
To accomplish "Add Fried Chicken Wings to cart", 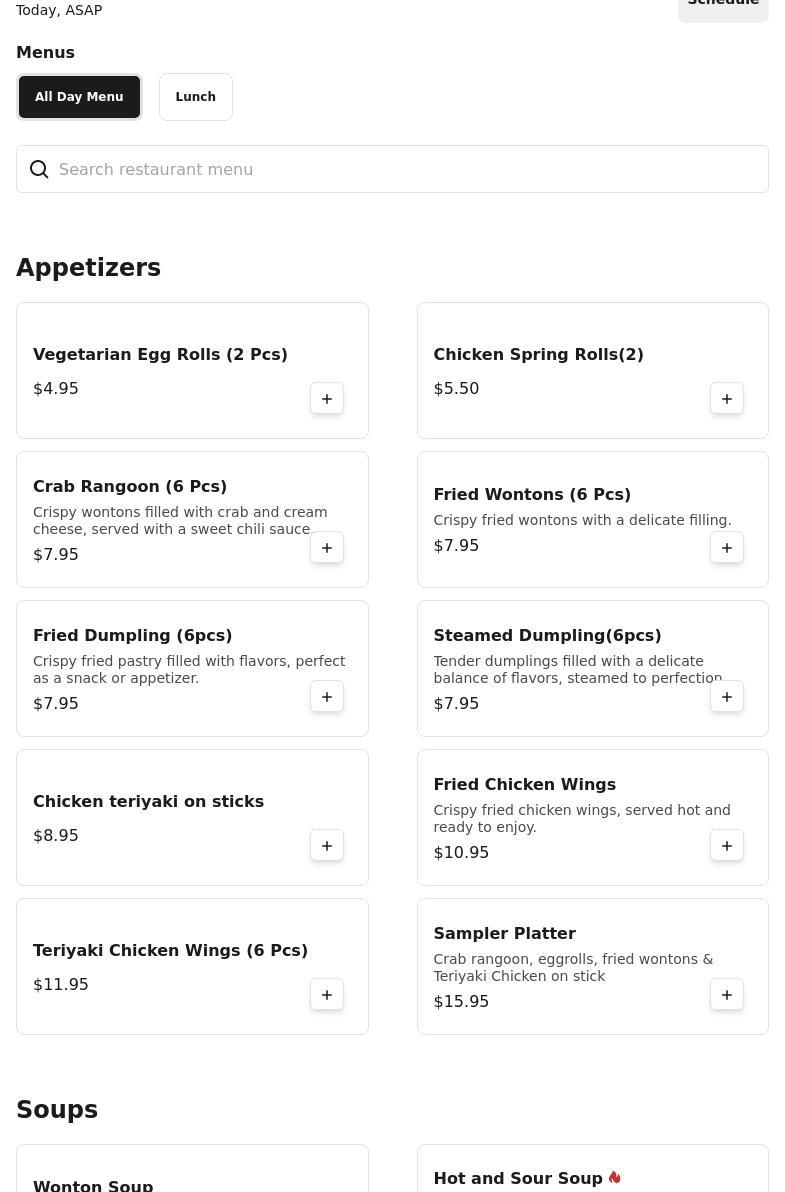I will coord(727,846).
